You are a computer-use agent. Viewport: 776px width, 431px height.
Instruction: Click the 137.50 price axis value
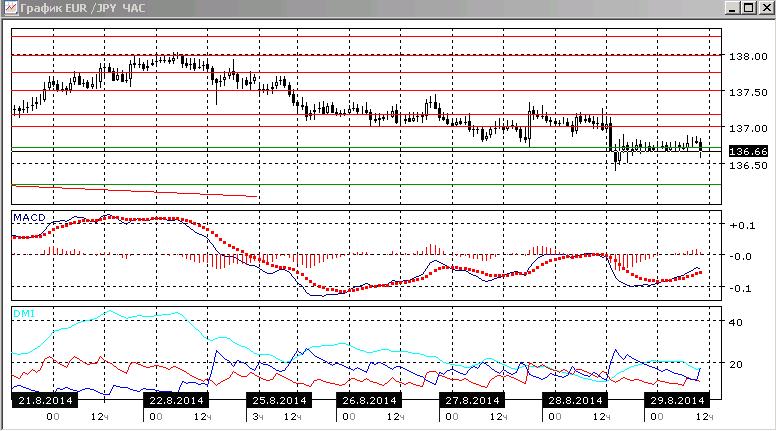point(748,93)
